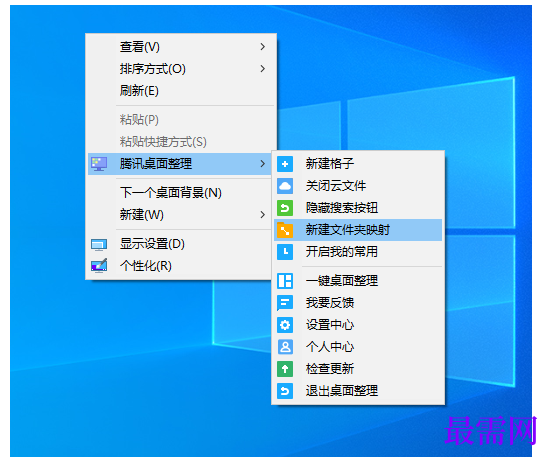Image resolution: width=556 pixels, height=462 pixels.
Task: Open the 排序方式(O) menu entry
Action: [181, 69]
